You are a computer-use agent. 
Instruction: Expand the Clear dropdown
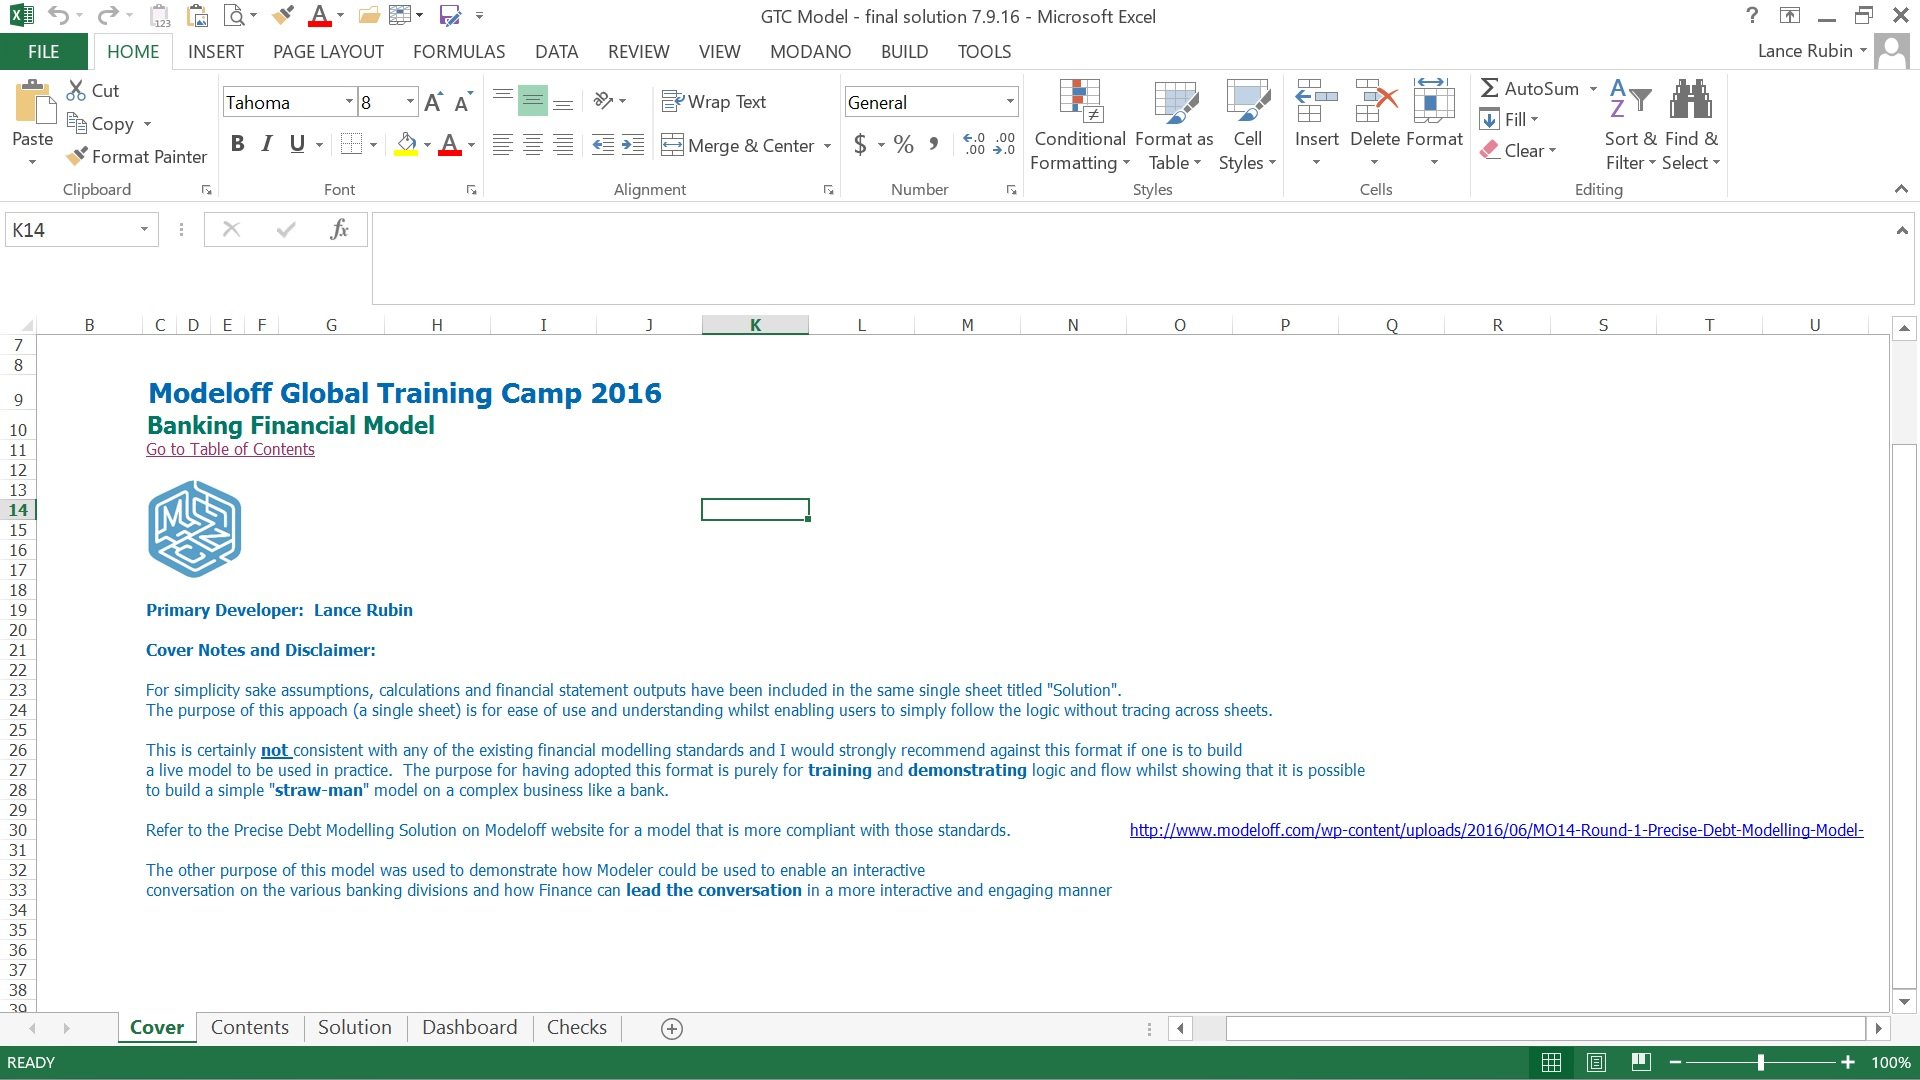(1552, 151)
